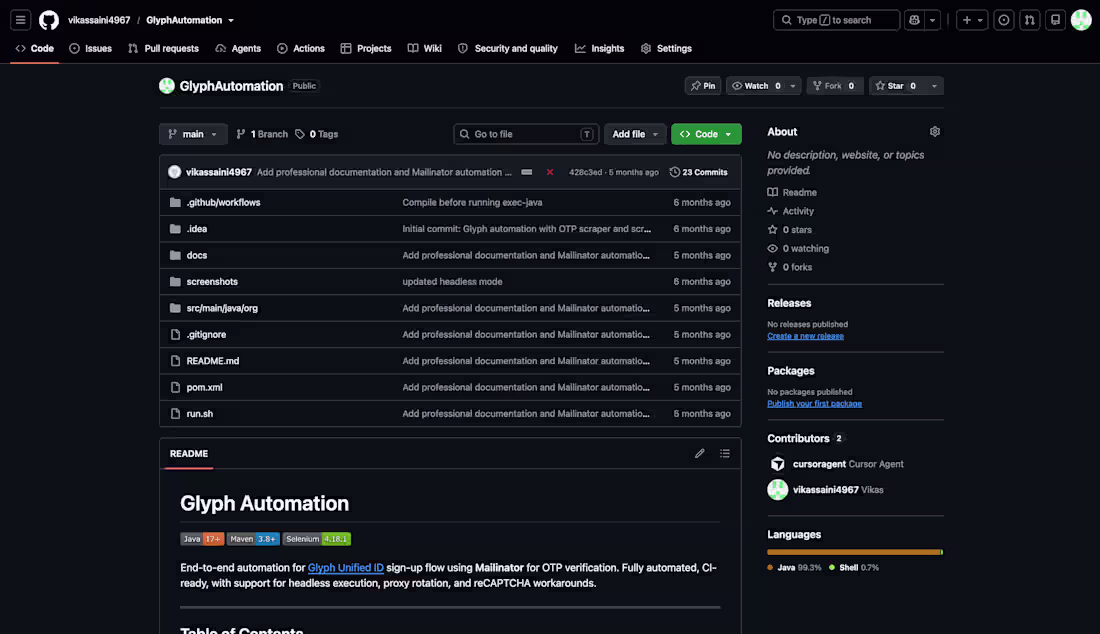Viewport: 1100px width, 634px height.
Task: View failed check status red X
Action: [550, 172]
